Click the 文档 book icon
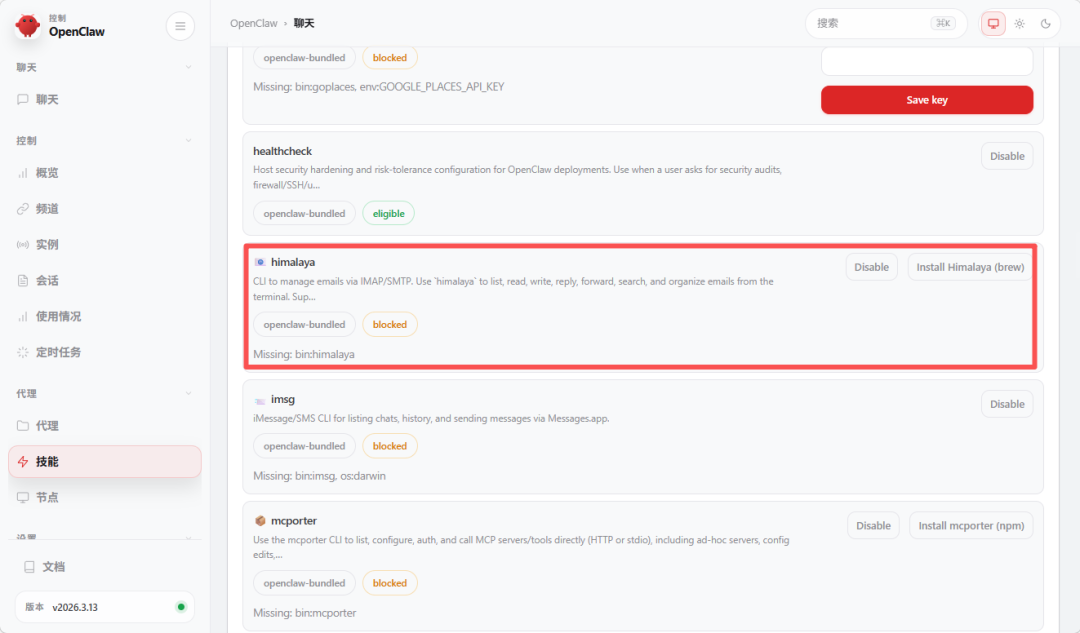The height and width of the screenshot is (633, 1080). pyautogui.click(x=29, y=567)
